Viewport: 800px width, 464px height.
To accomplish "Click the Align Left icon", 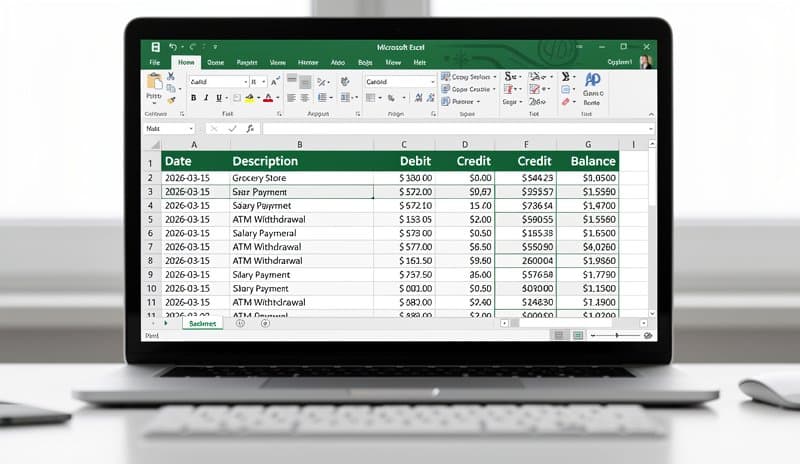I will point(291,98).
